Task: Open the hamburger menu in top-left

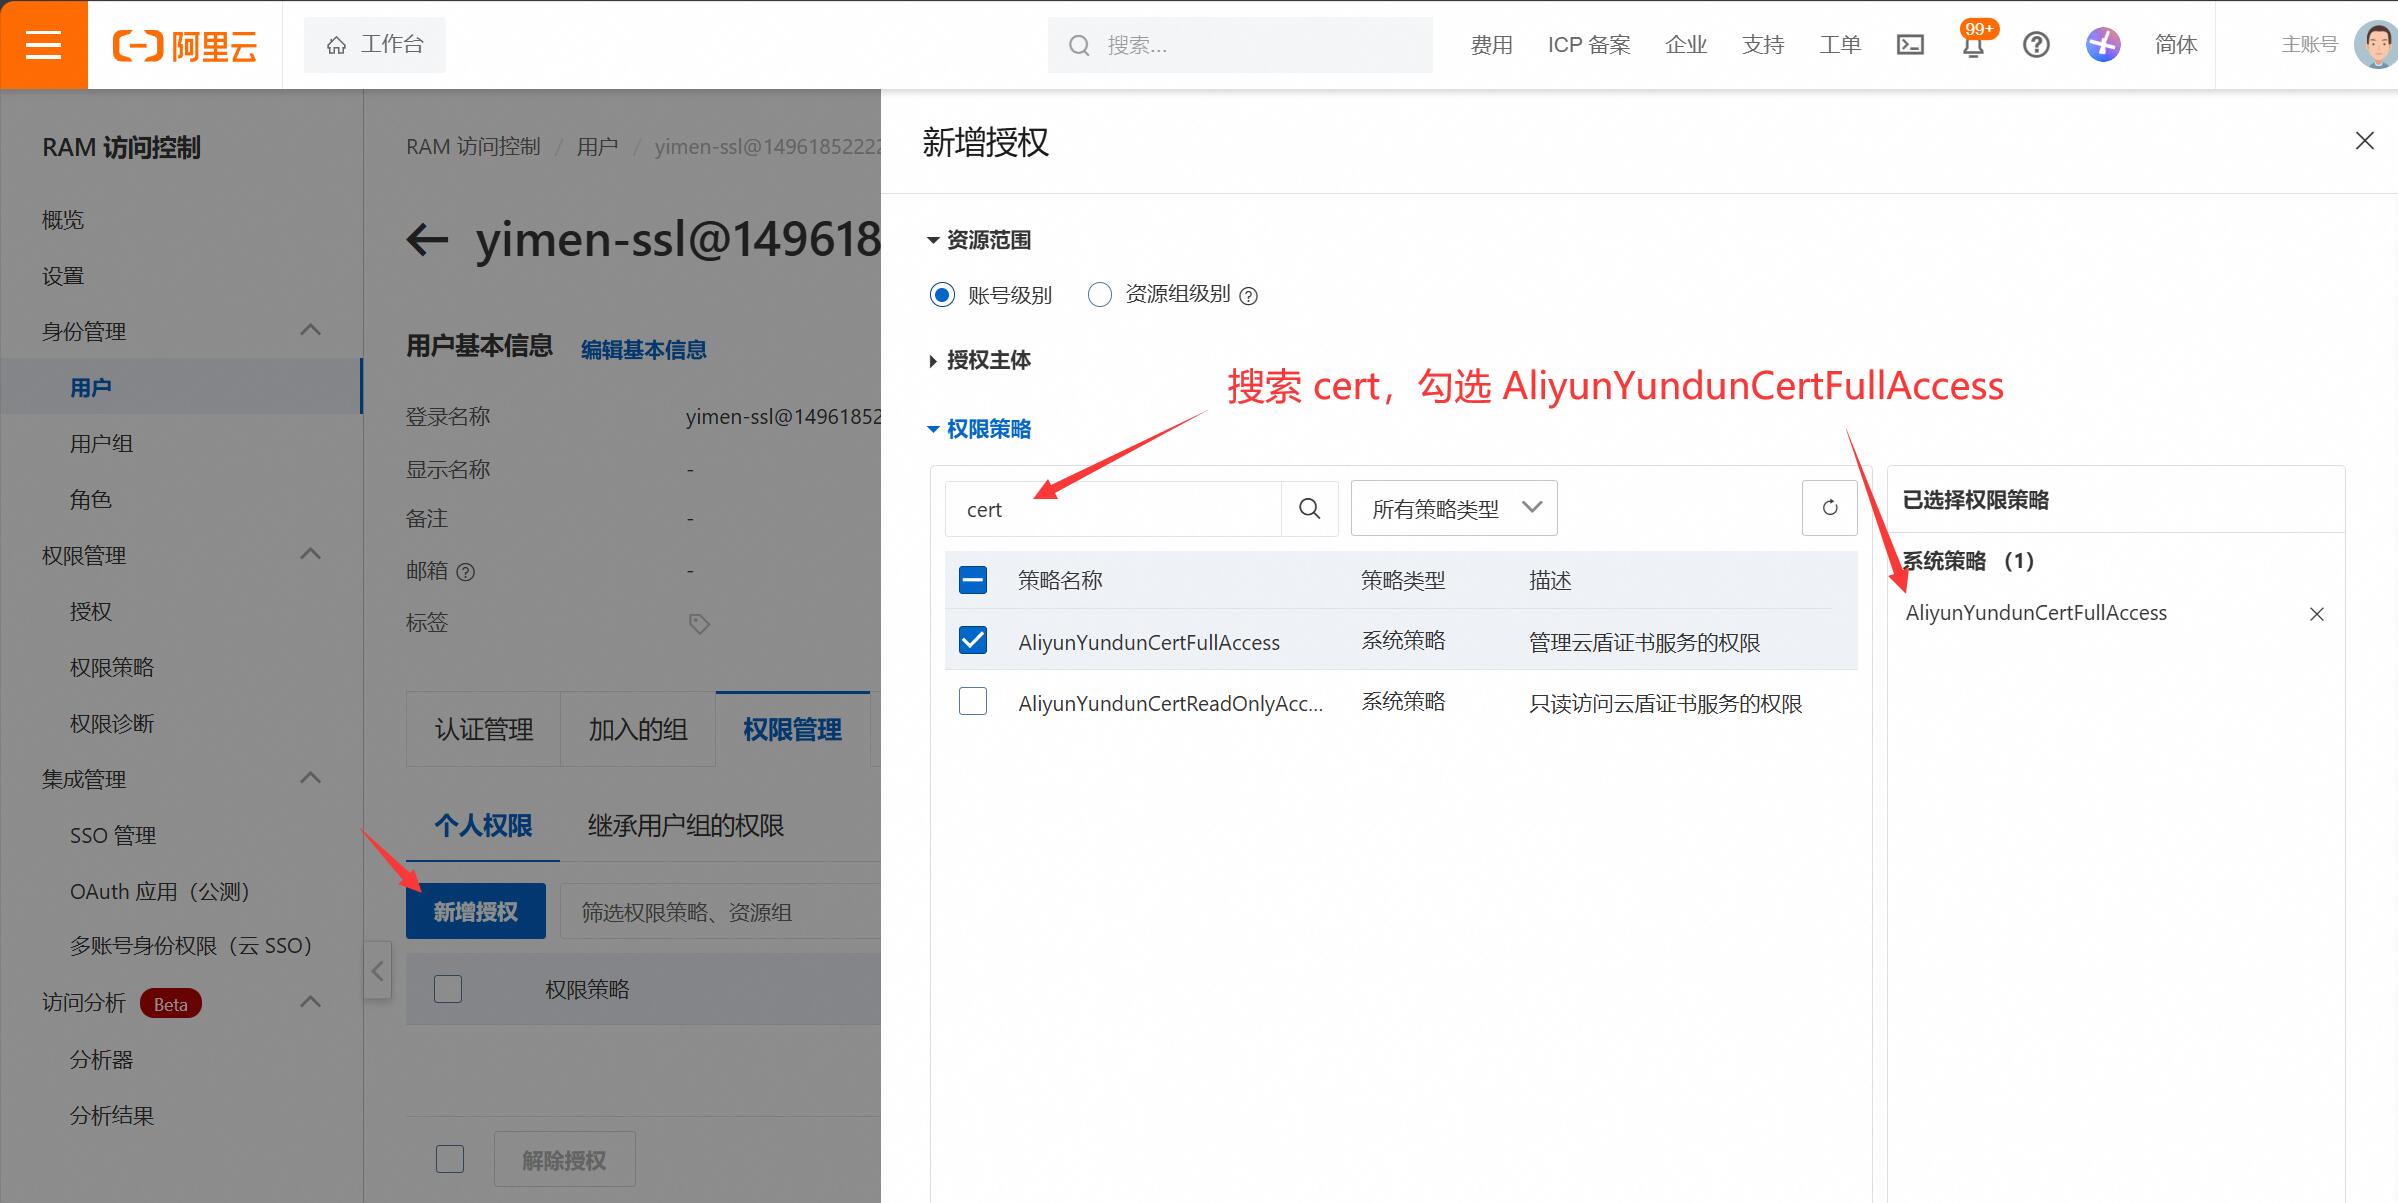Action: [43, 45]
